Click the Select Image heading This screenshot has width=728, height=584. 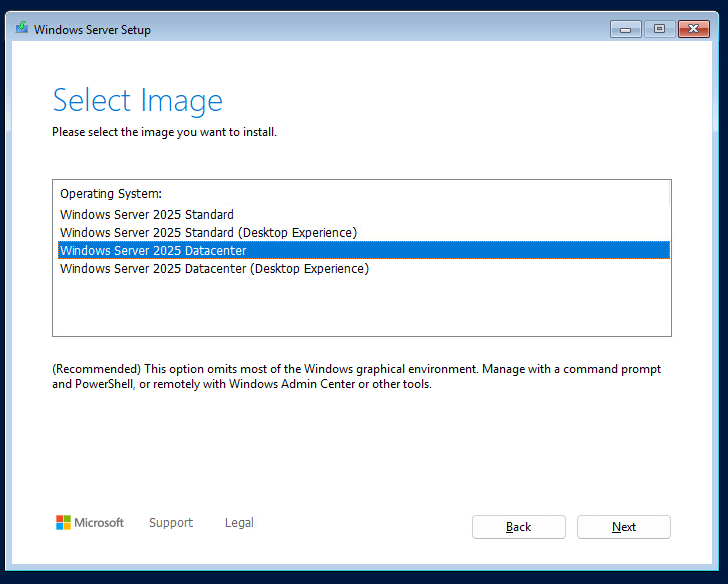point(137,100)
